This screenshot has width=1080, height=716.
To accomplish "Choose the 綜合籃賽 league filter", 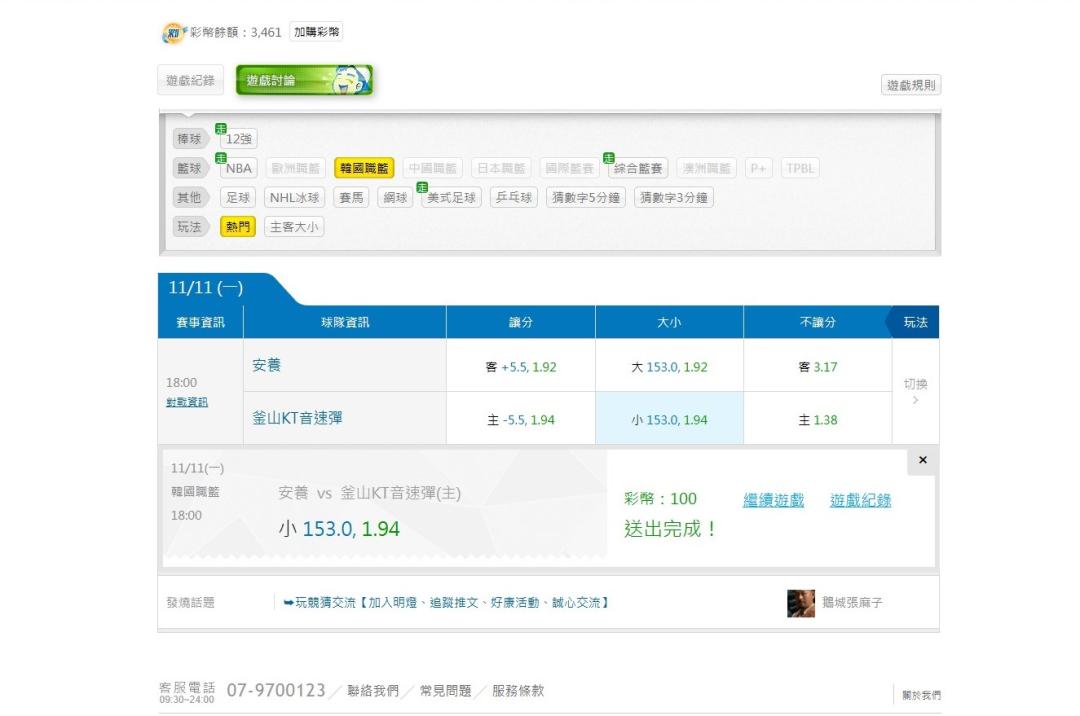I will click(638, 168).
